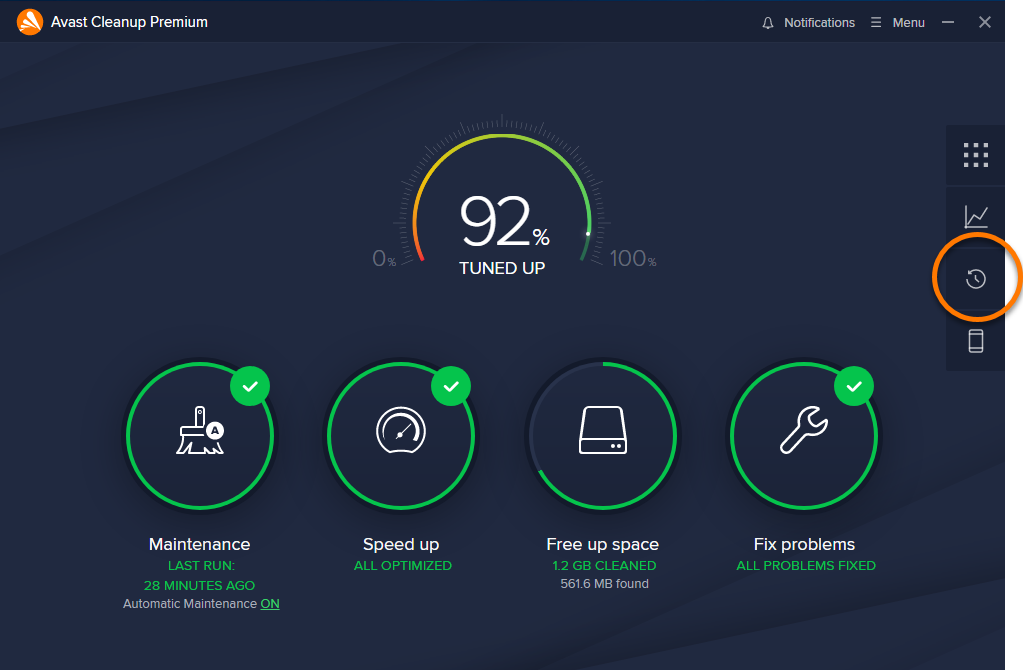Open Fix problems wrench tile

click(x=804, y=435)
